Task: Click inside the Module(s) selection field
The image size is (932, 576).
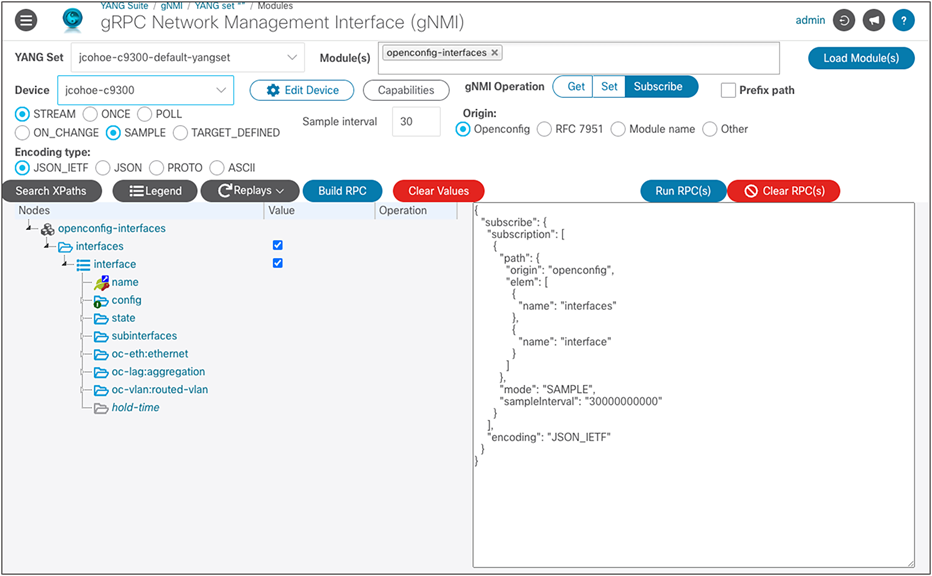Action: click(x=579, y=58)
